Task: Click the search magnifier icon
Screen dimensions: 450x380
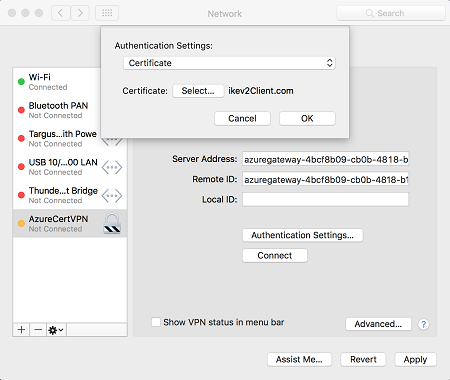Action: click(x=369, y=13)
